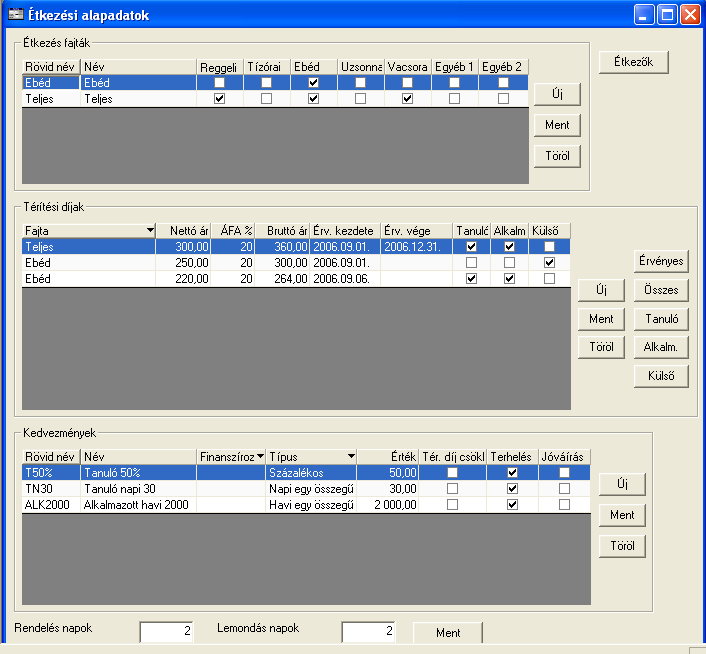706x654 pixels.
Task: Maximize the Étkezési alapadatok window
Action: click(667, 15)
